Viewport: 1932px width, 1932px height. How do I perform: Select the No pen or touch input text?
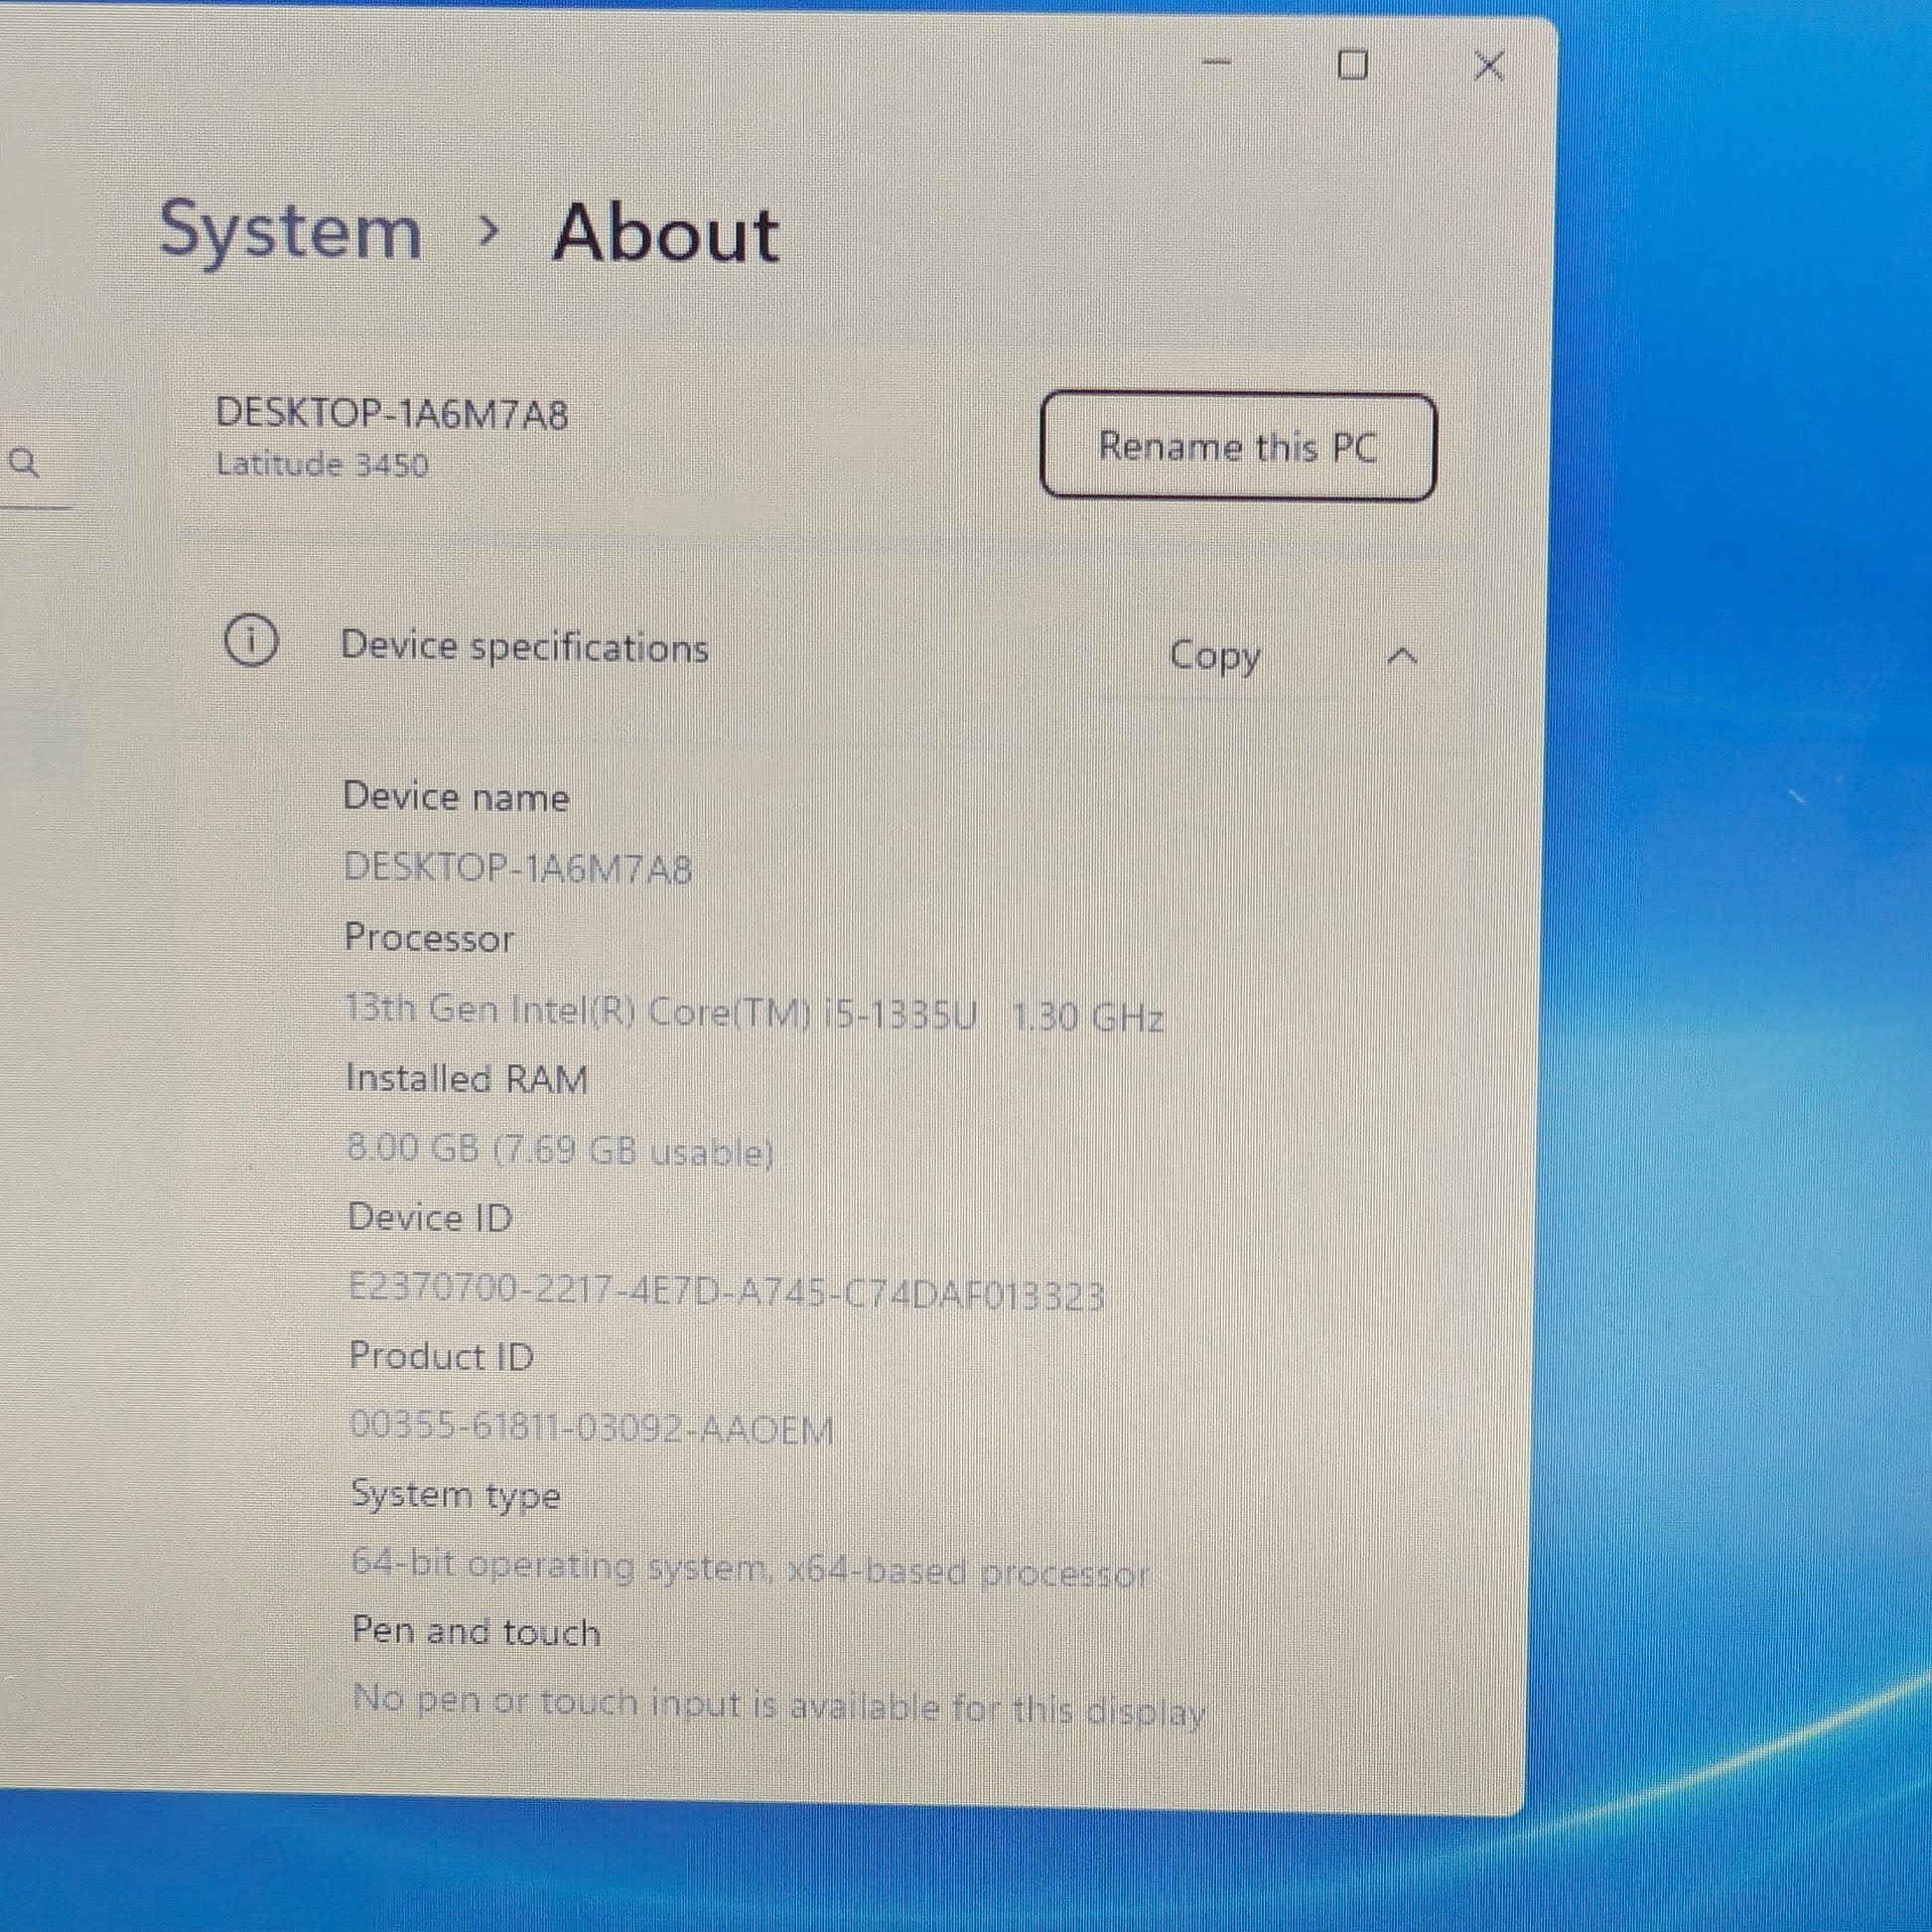click(x=780, y=1705)
